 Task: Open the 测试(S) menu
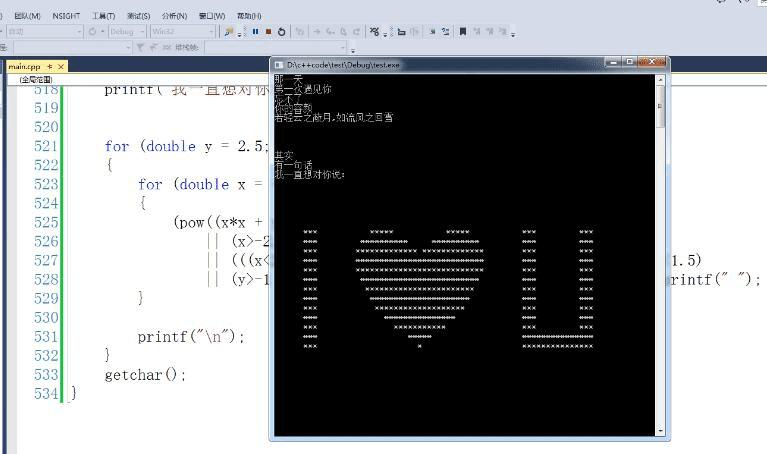pyautogui.click(x=138, y=16)
